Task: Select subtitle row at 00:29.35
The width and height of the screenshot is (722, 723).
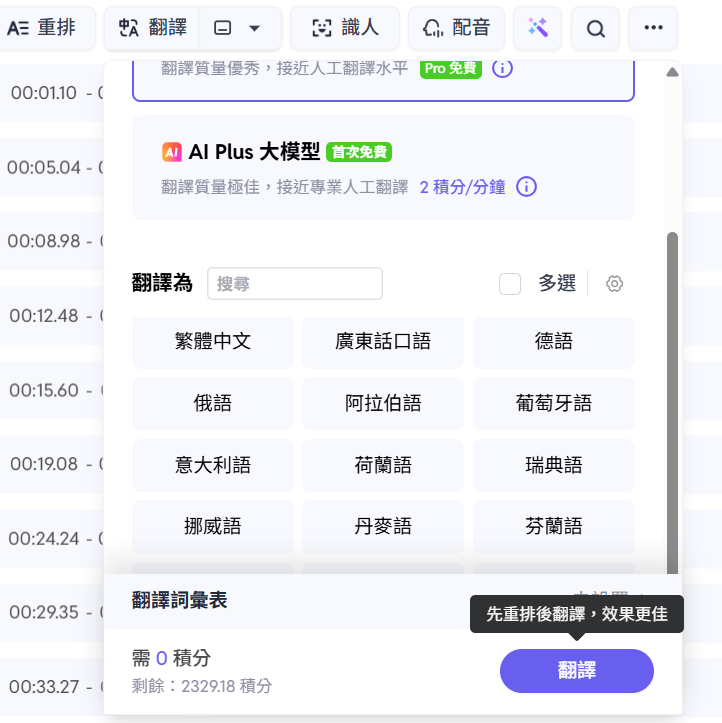Action: 52,613
